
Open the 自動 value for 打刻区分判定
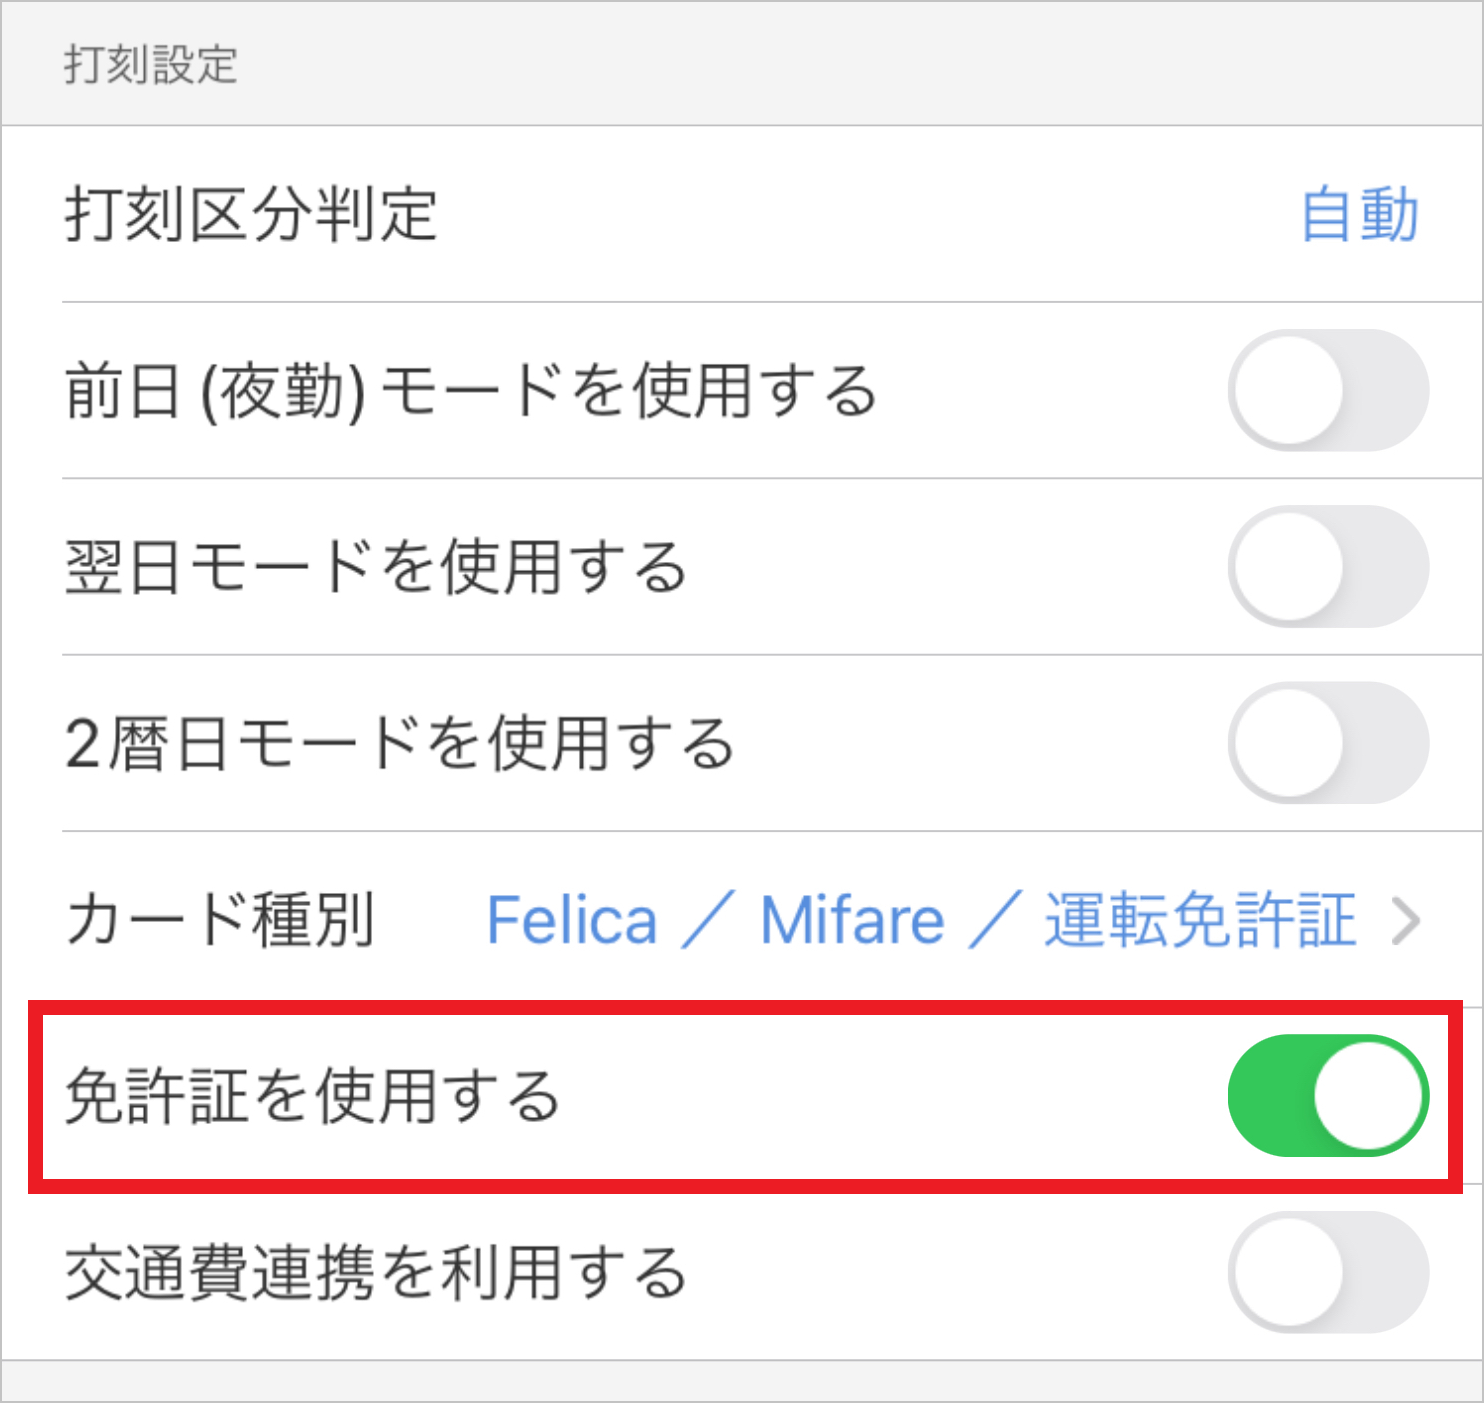[x=1359, y=215]
